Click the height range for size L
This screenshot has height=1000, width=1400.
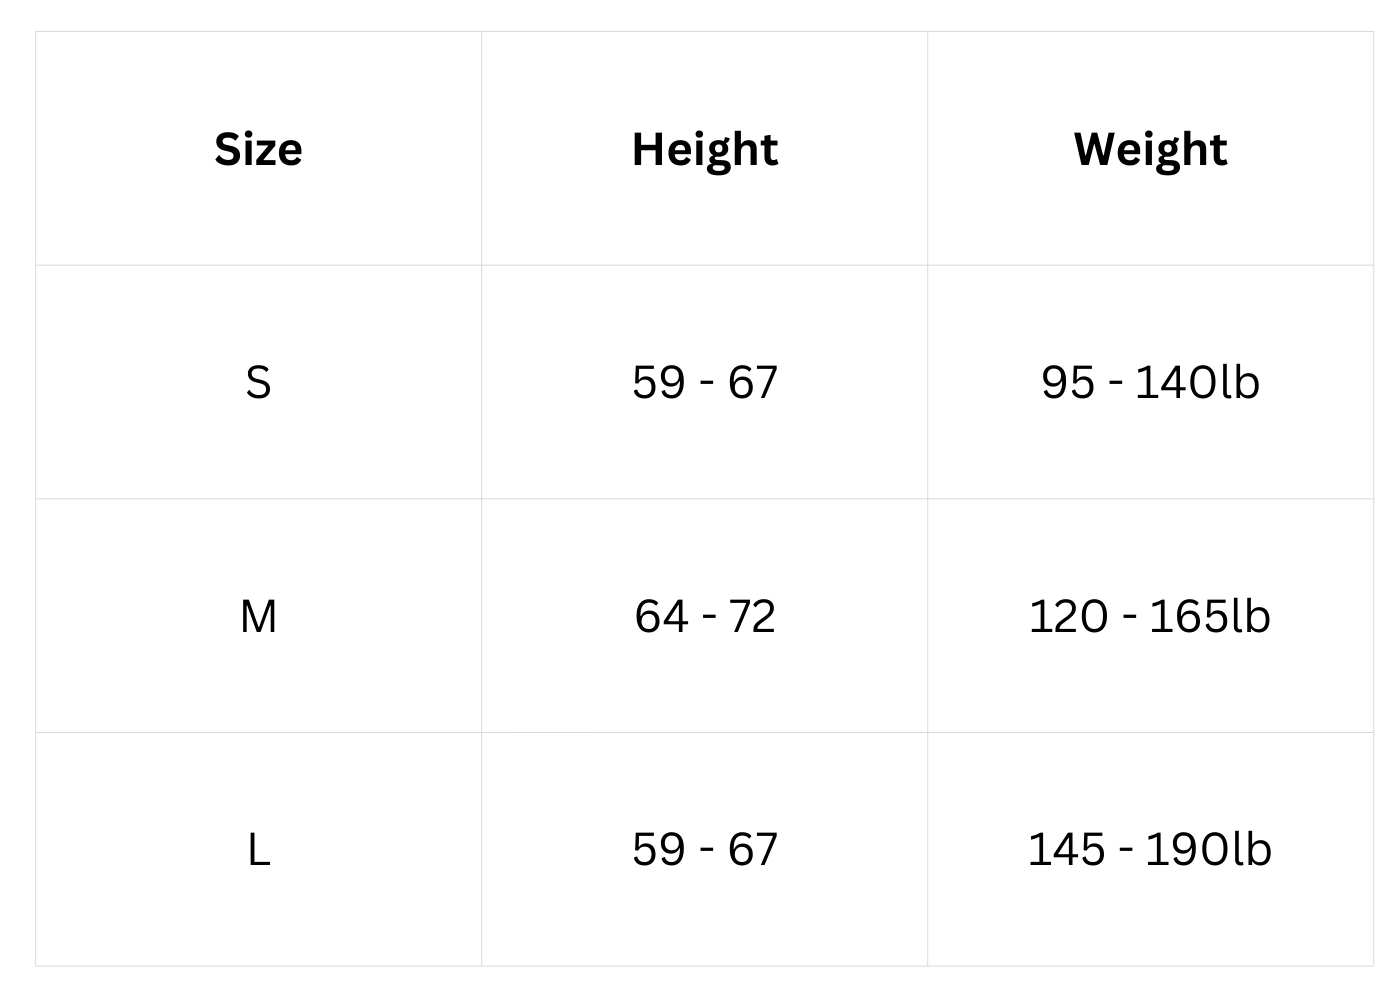tap(705, 850)
